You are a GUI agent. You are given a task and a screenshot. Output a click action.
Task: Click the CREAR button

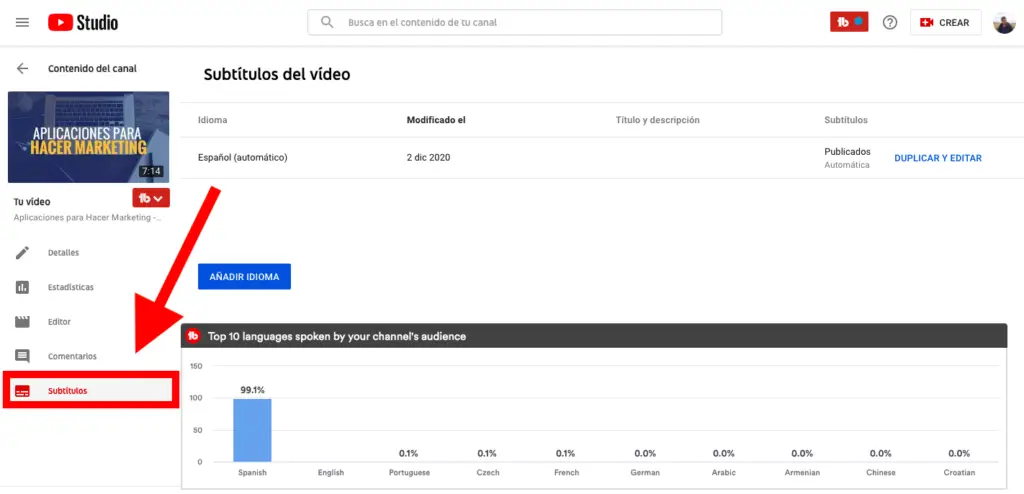[x=945, y=22]
